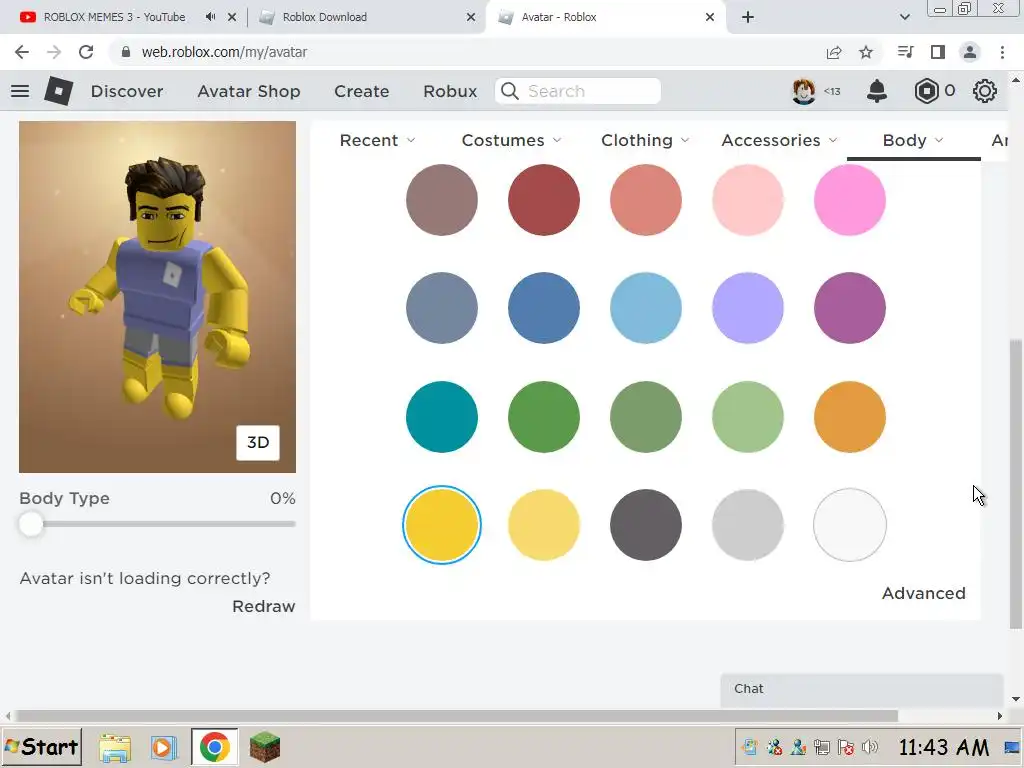Click the user avatar headshot icon
1024x768 pixels.
point(804,91)
